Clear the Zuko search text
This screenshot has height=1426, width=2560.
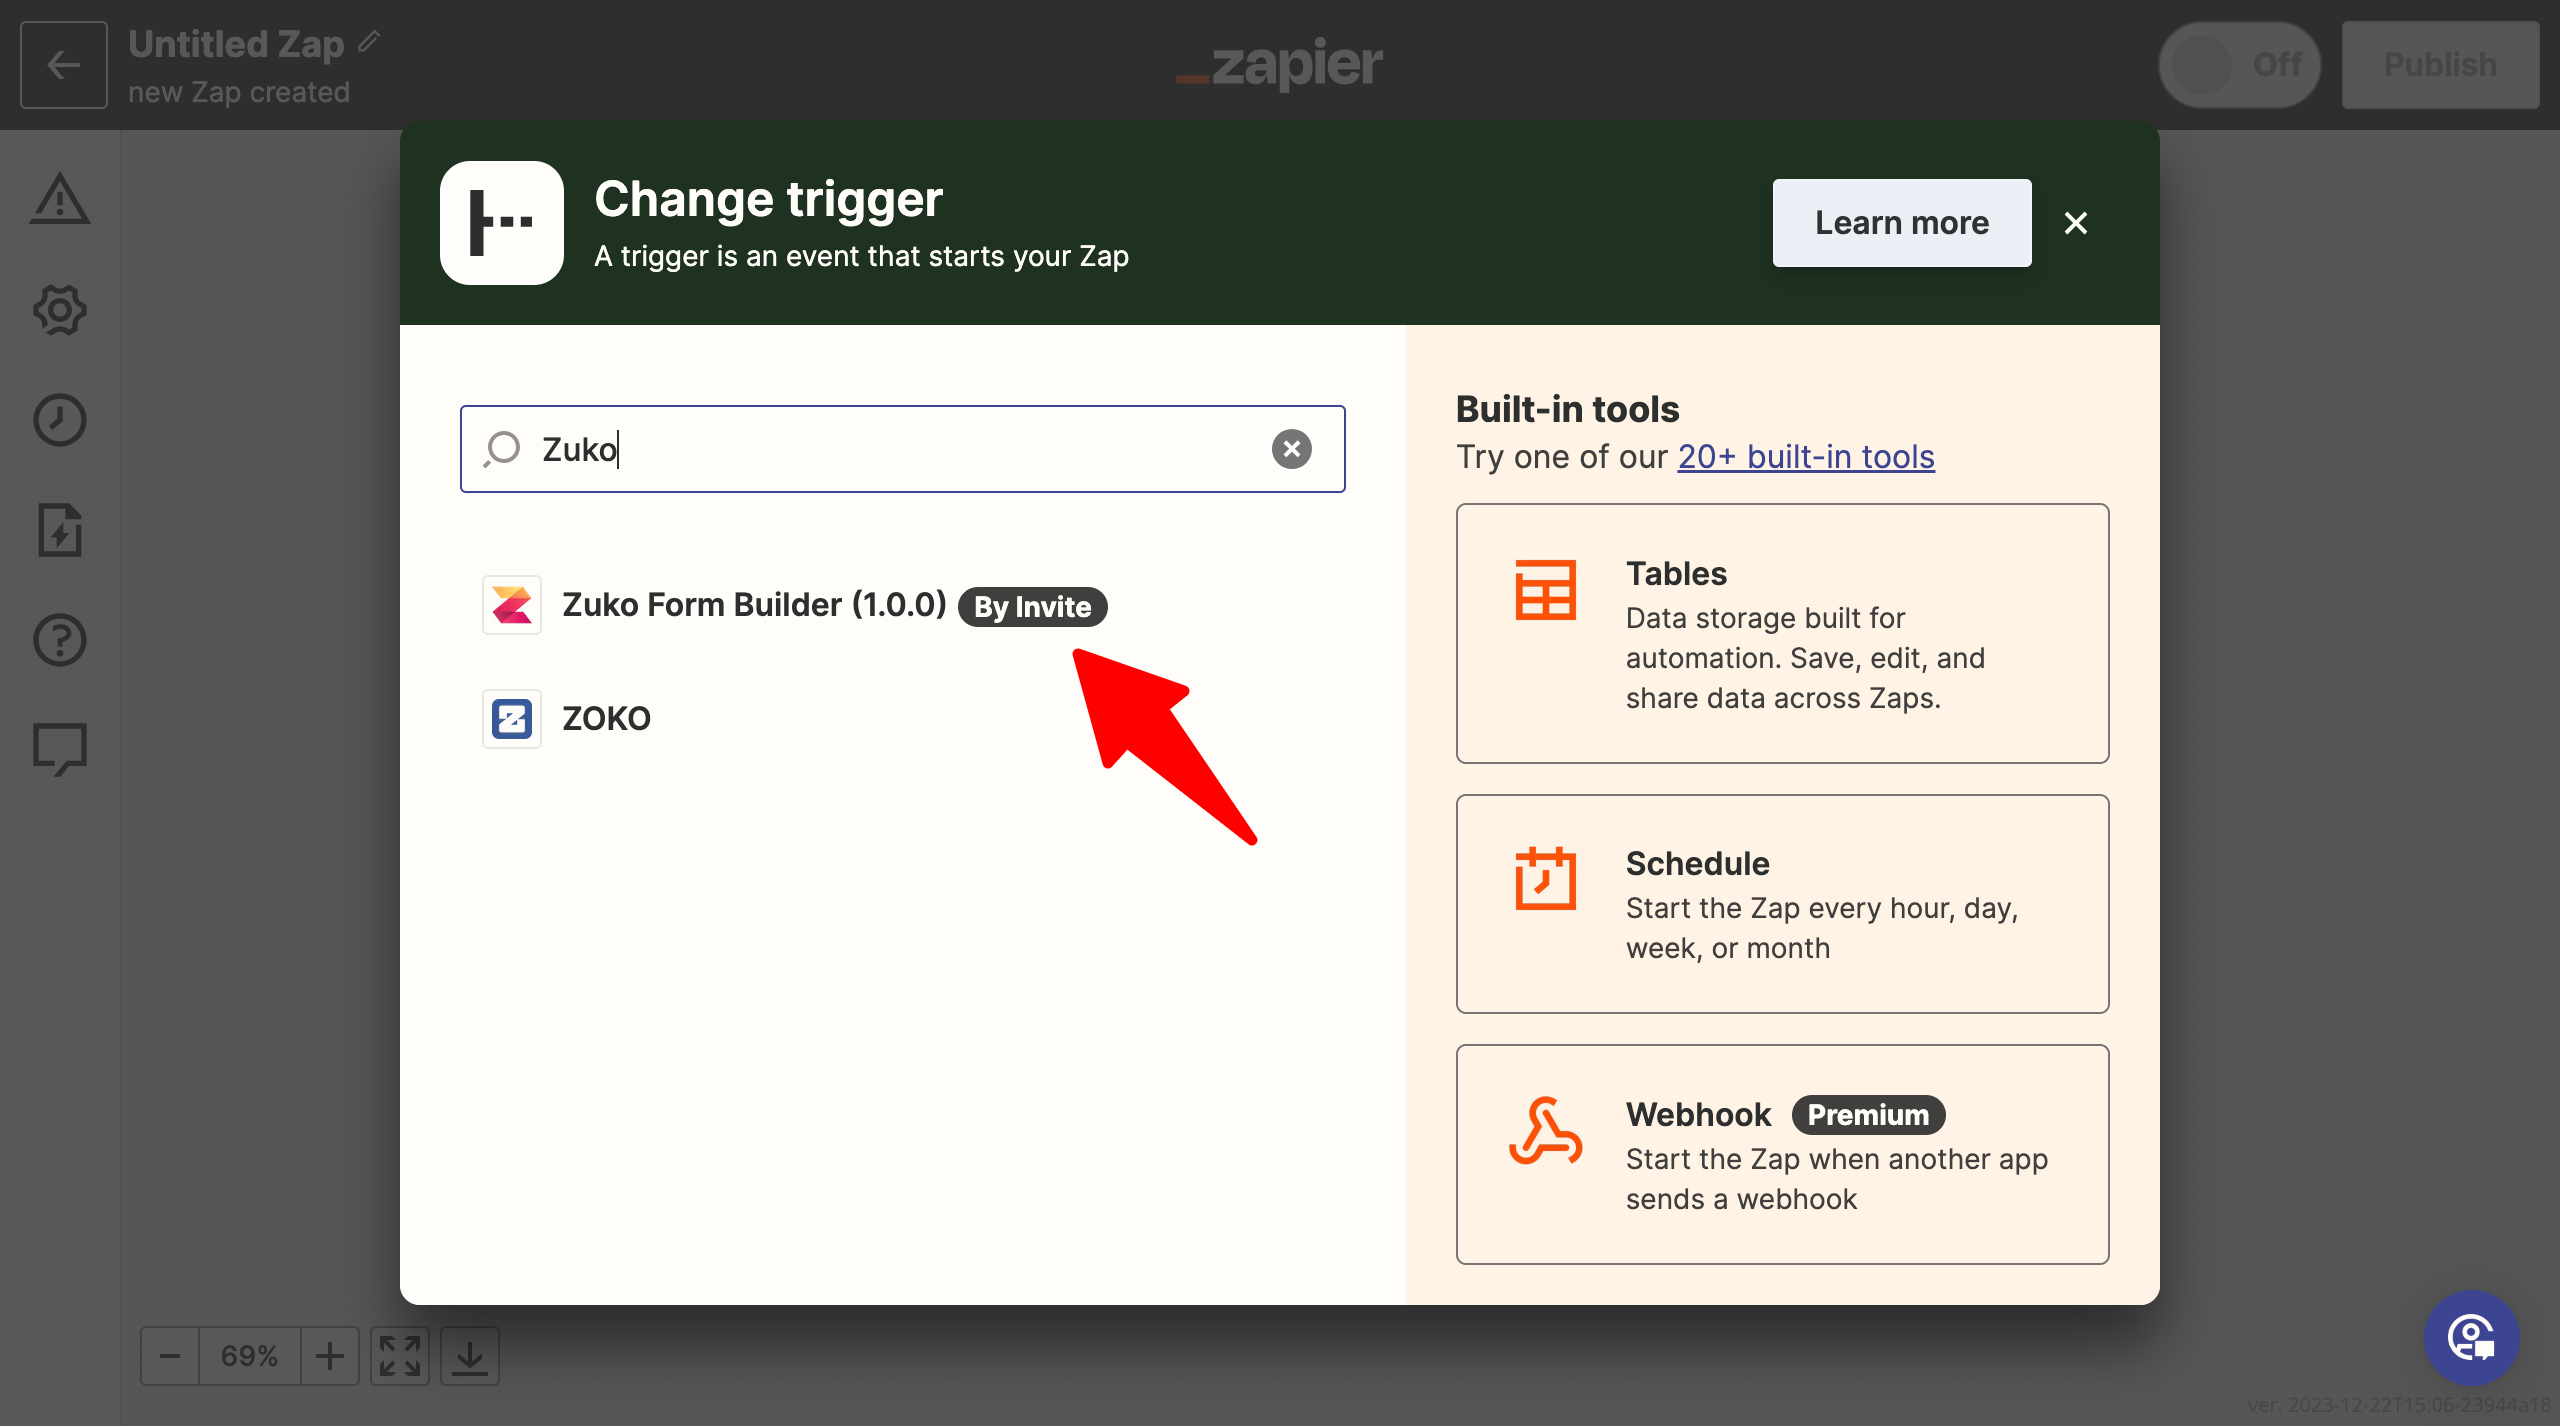point(1292,449)
